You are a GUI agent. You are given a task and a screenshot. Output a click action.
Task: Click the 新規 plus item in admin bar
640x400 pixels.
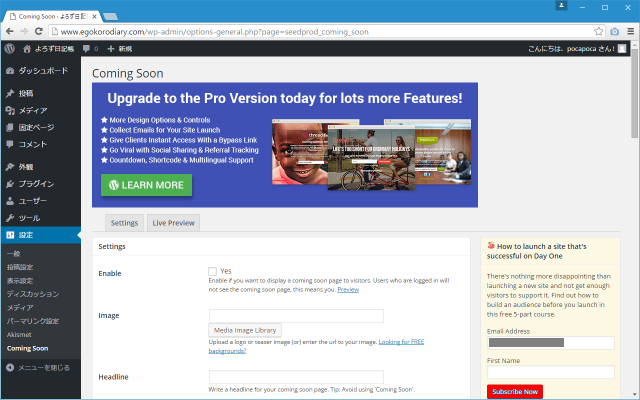coord(120,49)
